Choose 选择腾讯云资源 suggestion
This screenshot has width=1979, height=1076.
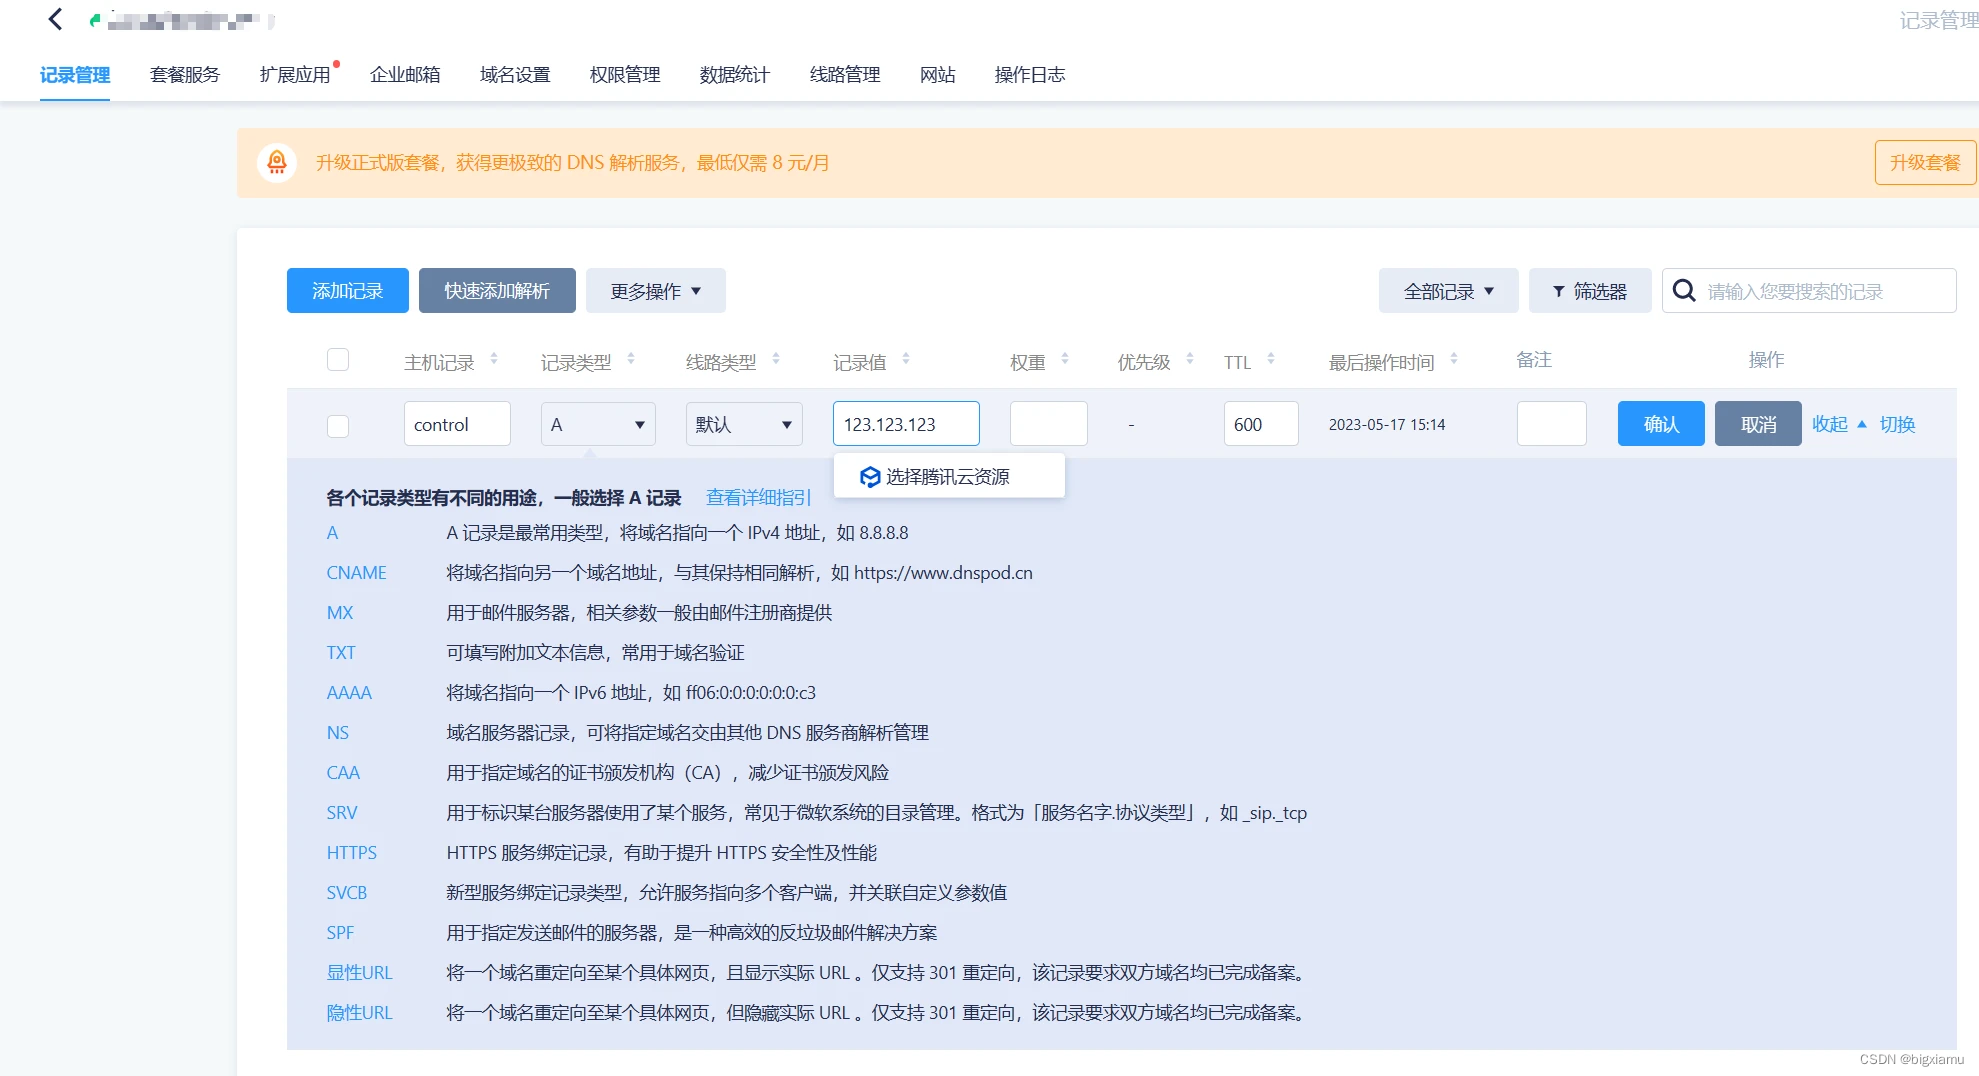(x=949, y=477)
